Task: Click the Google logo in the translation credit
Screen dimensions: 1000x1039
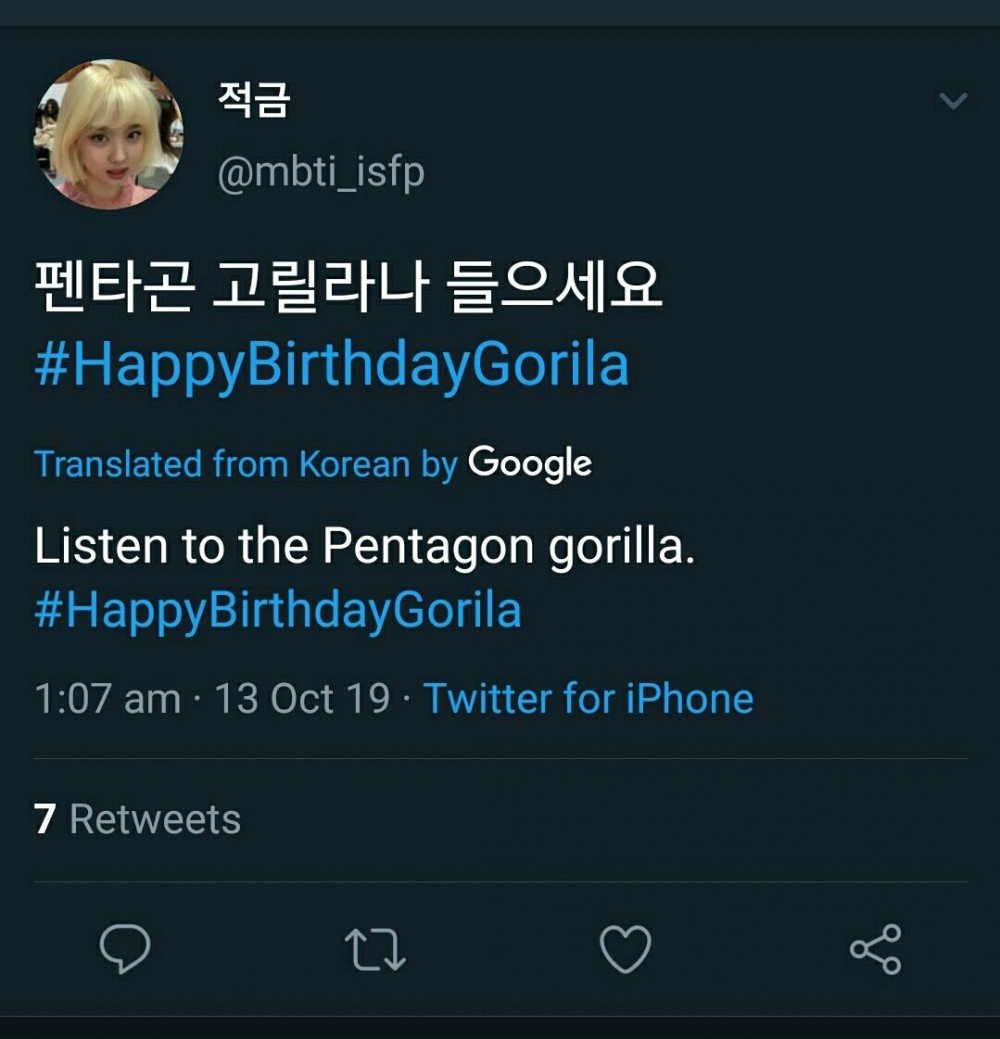Action: pos(530,463)
